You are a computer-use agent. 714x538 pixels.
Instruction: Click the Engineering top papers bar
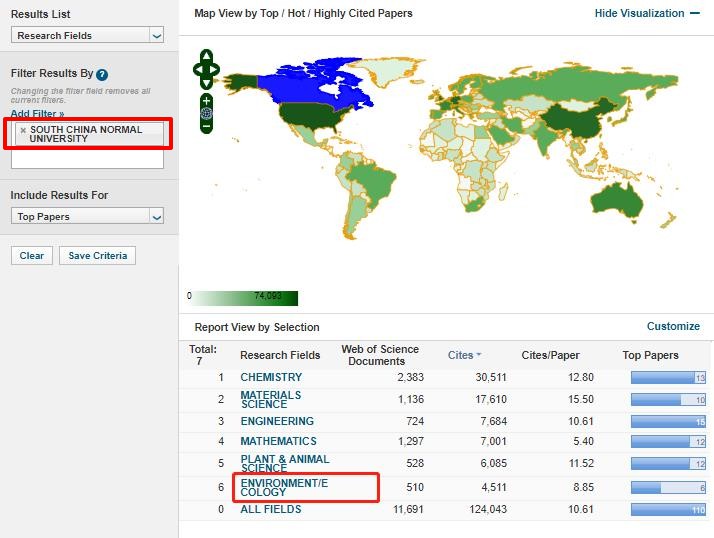pos(668,421)
